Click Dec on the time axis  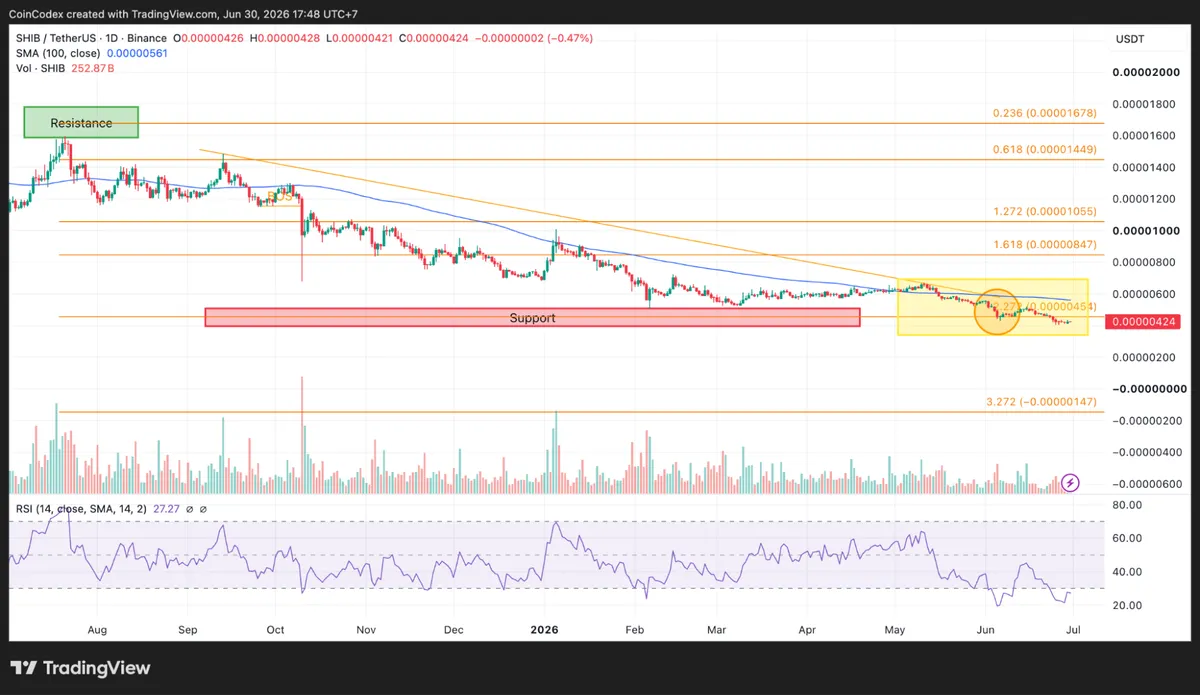coord(453,631)
